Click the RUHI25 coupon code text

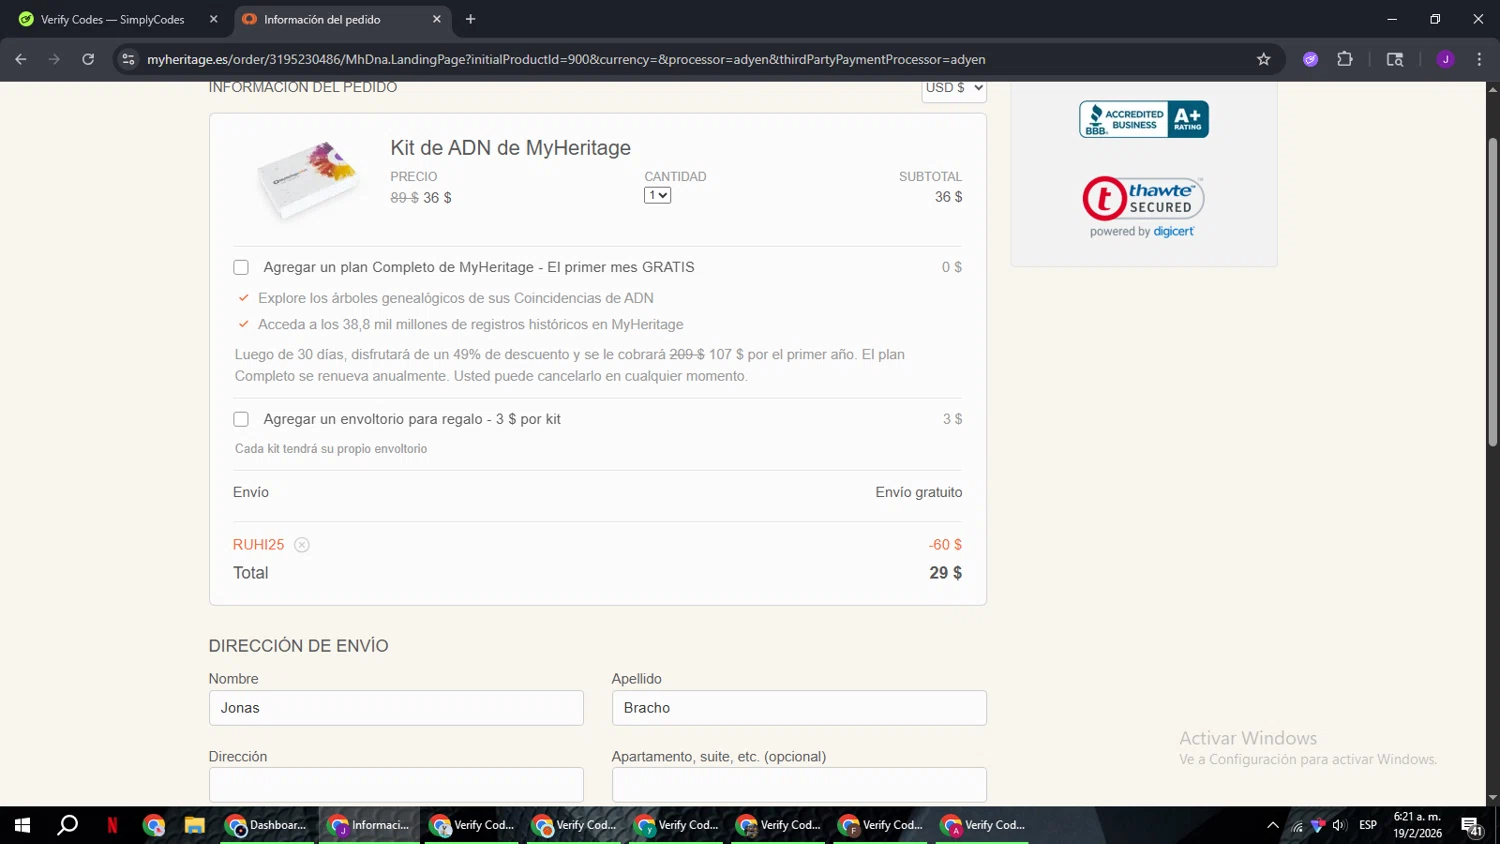[258, 545]
